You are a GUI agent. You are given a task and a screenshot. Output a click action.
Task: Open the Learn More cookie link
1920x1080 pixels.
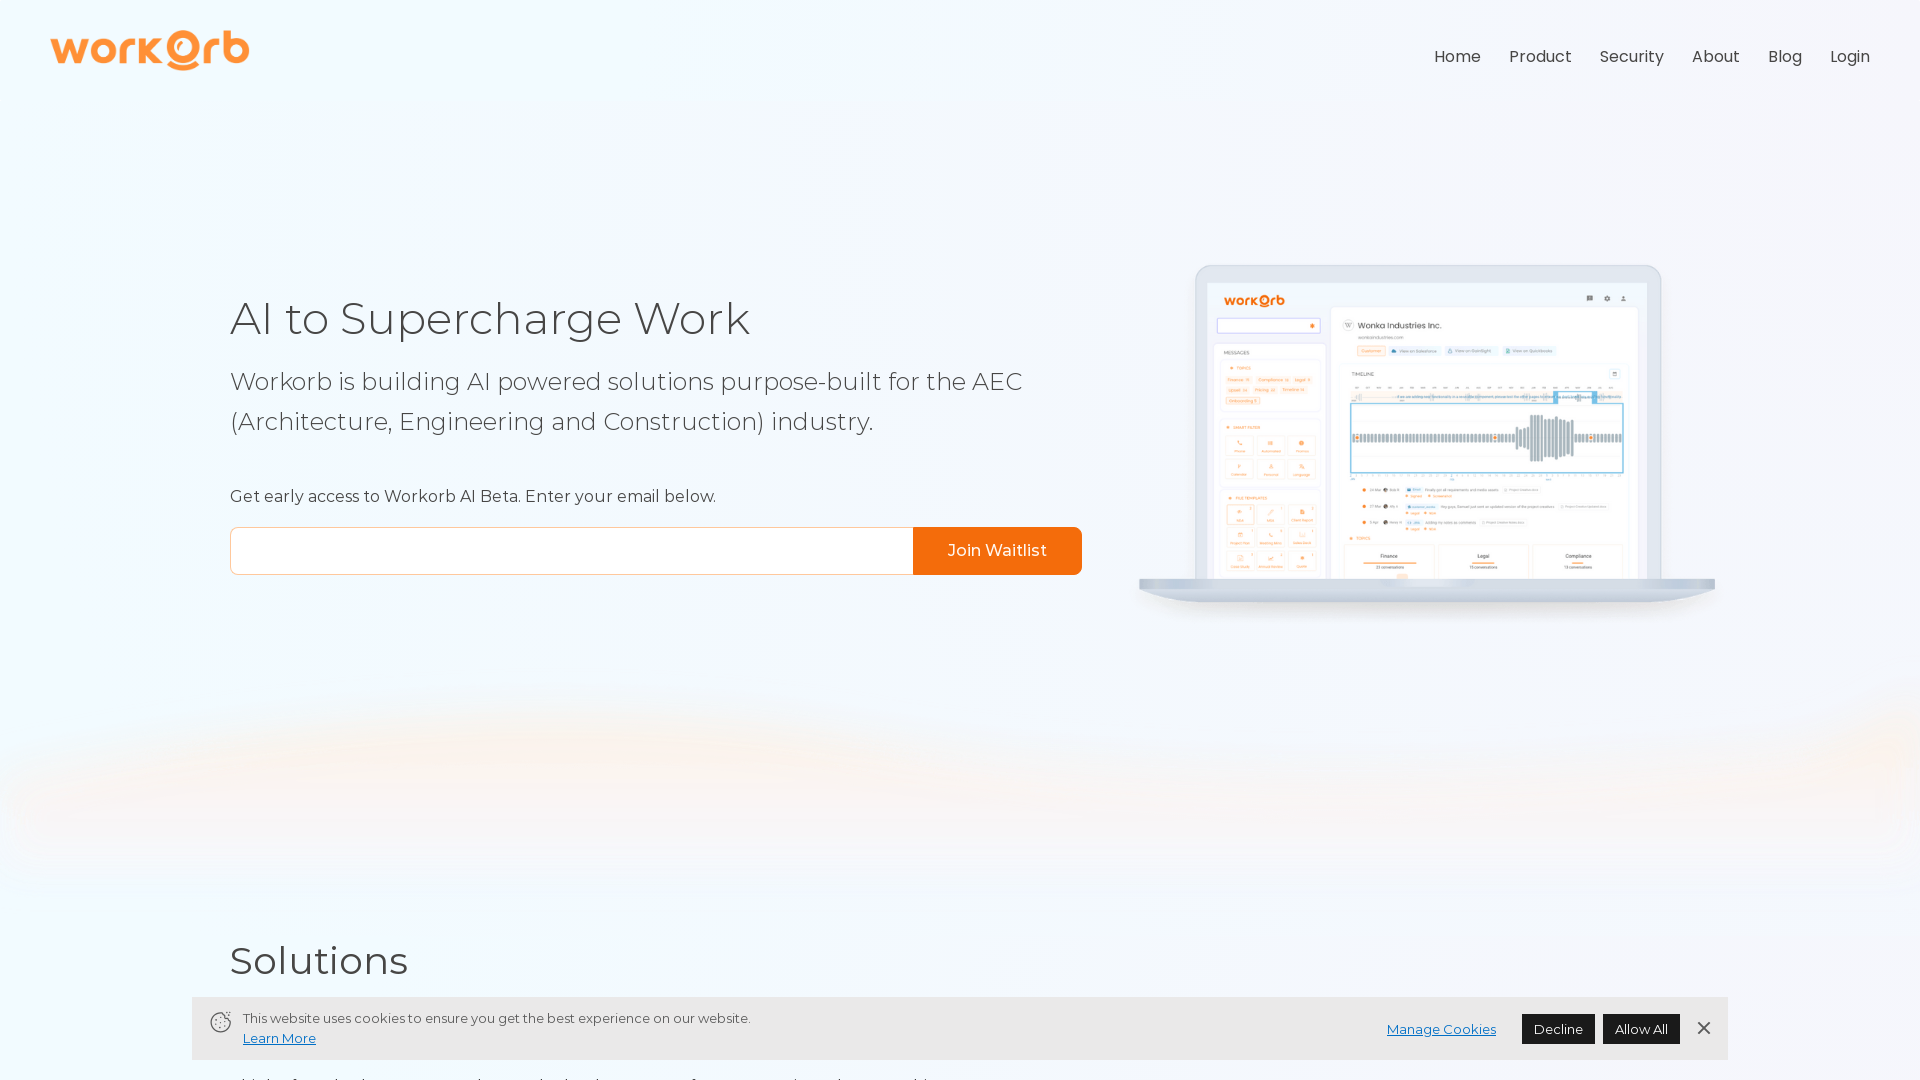[279, 1038]
